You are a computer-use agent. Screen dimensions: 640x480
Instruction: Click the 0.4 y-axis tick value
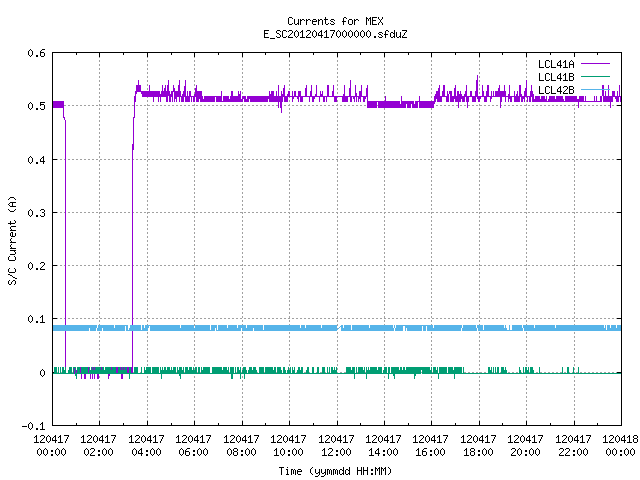36,160
